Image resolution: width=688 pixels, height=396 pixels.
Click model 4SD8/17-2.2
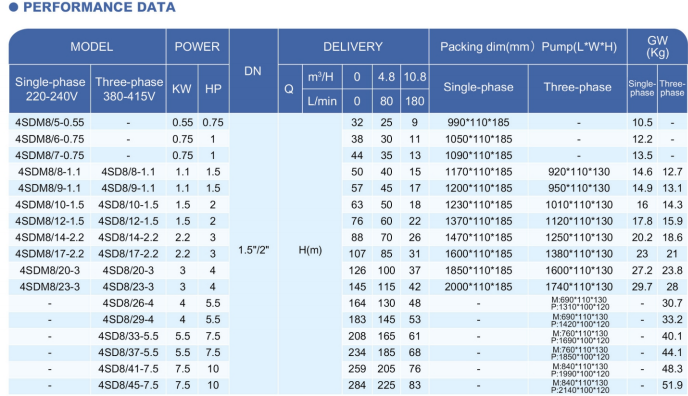[128, 254]
